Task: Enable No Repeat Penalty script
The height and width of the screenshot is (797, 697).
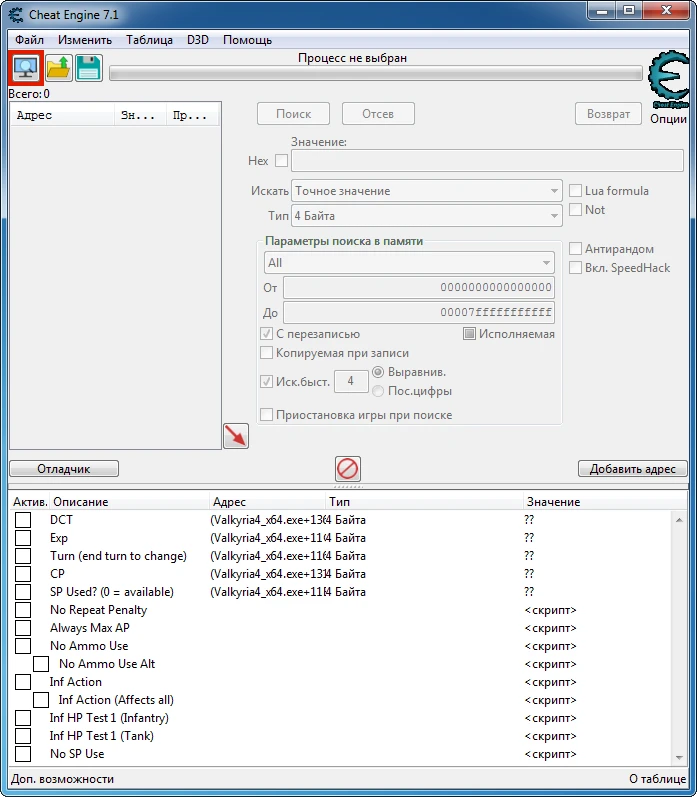Action: click(23, 610)
